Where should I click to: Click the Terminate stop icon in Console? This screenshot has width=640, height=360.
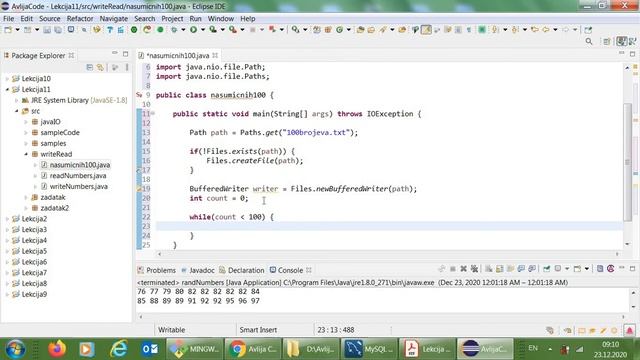453,269
